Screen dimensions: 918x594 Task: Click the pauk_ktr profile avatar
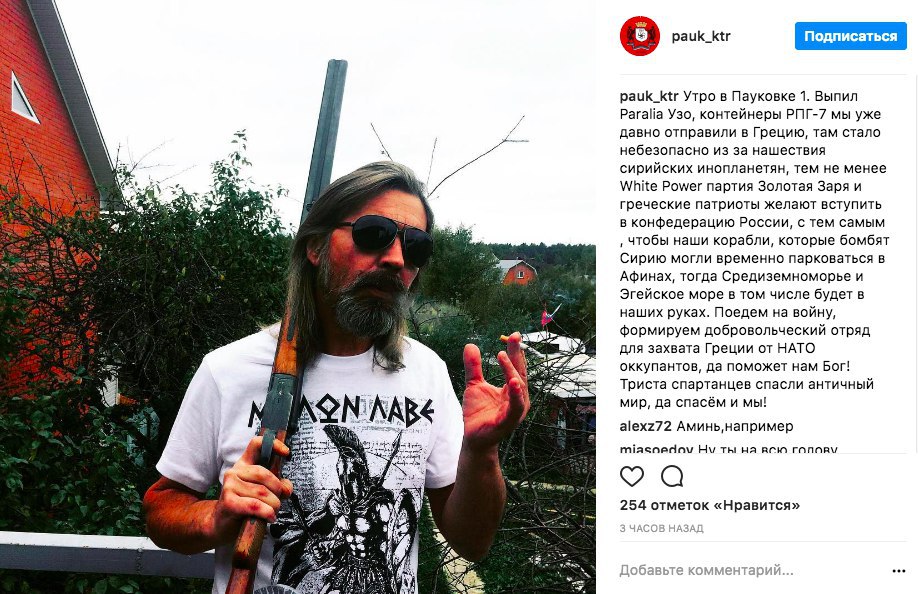pyautogui.click(x=640, y=36)
